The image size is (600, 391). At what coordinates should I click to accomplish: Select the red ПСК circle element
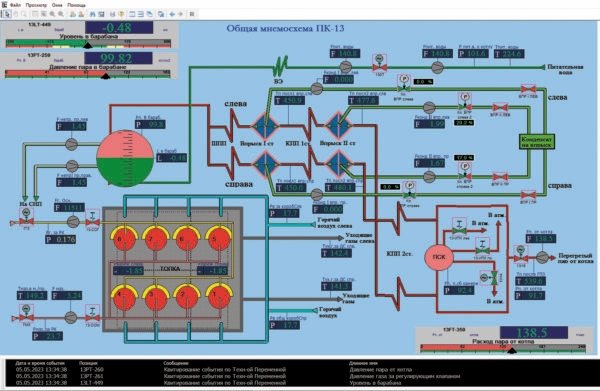pyautogui.click(x=439, y=257)
